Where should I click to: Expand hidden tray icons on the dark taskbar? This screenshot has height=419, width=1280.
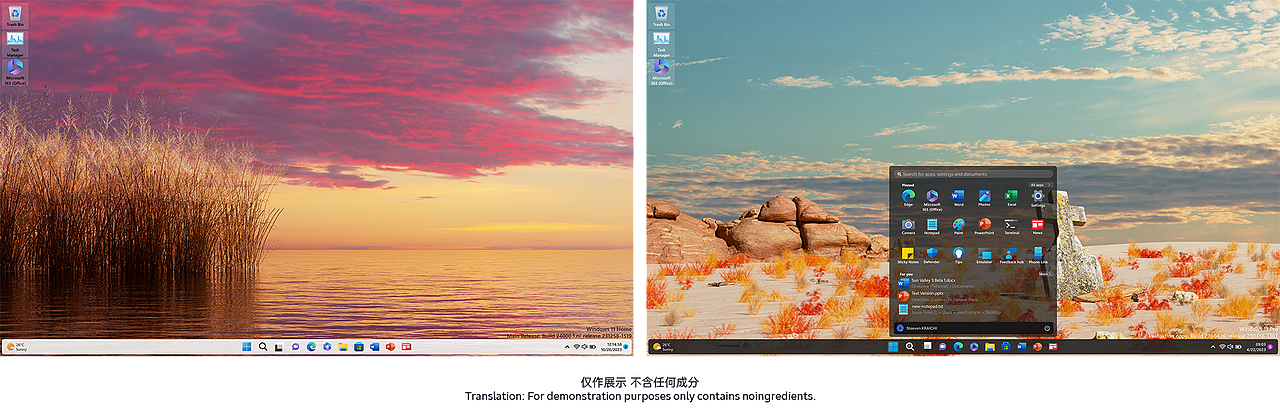click(x=1213, y=346)
